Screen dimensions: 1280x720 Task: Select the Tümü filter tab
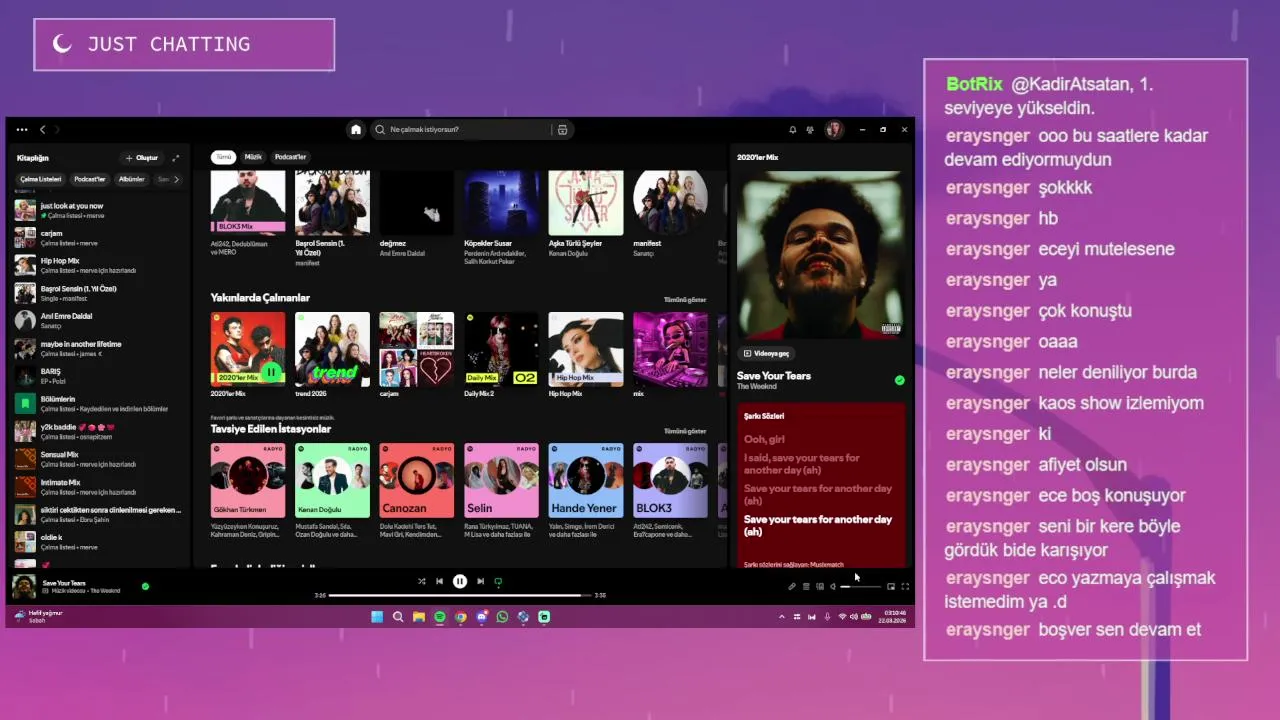click(224, 157)
